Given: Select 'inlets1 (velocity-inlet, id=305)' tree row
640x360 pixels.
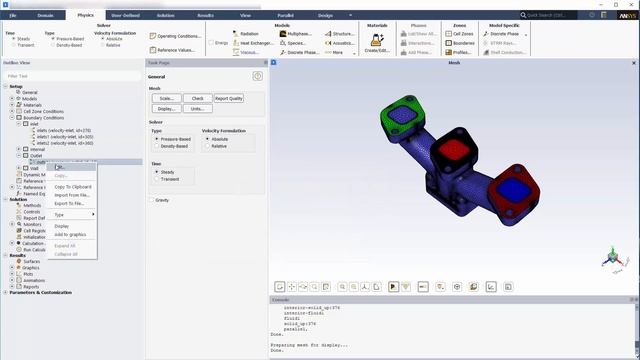Looking at the screenshot, I should pos(64,137).
